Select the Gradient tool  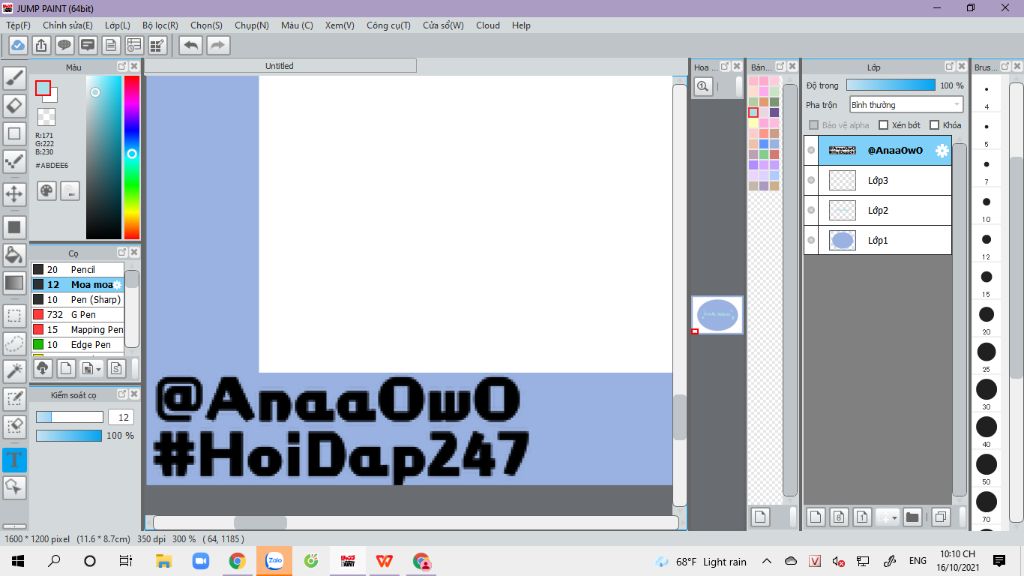pyautogui.click(x=14, y=283)
